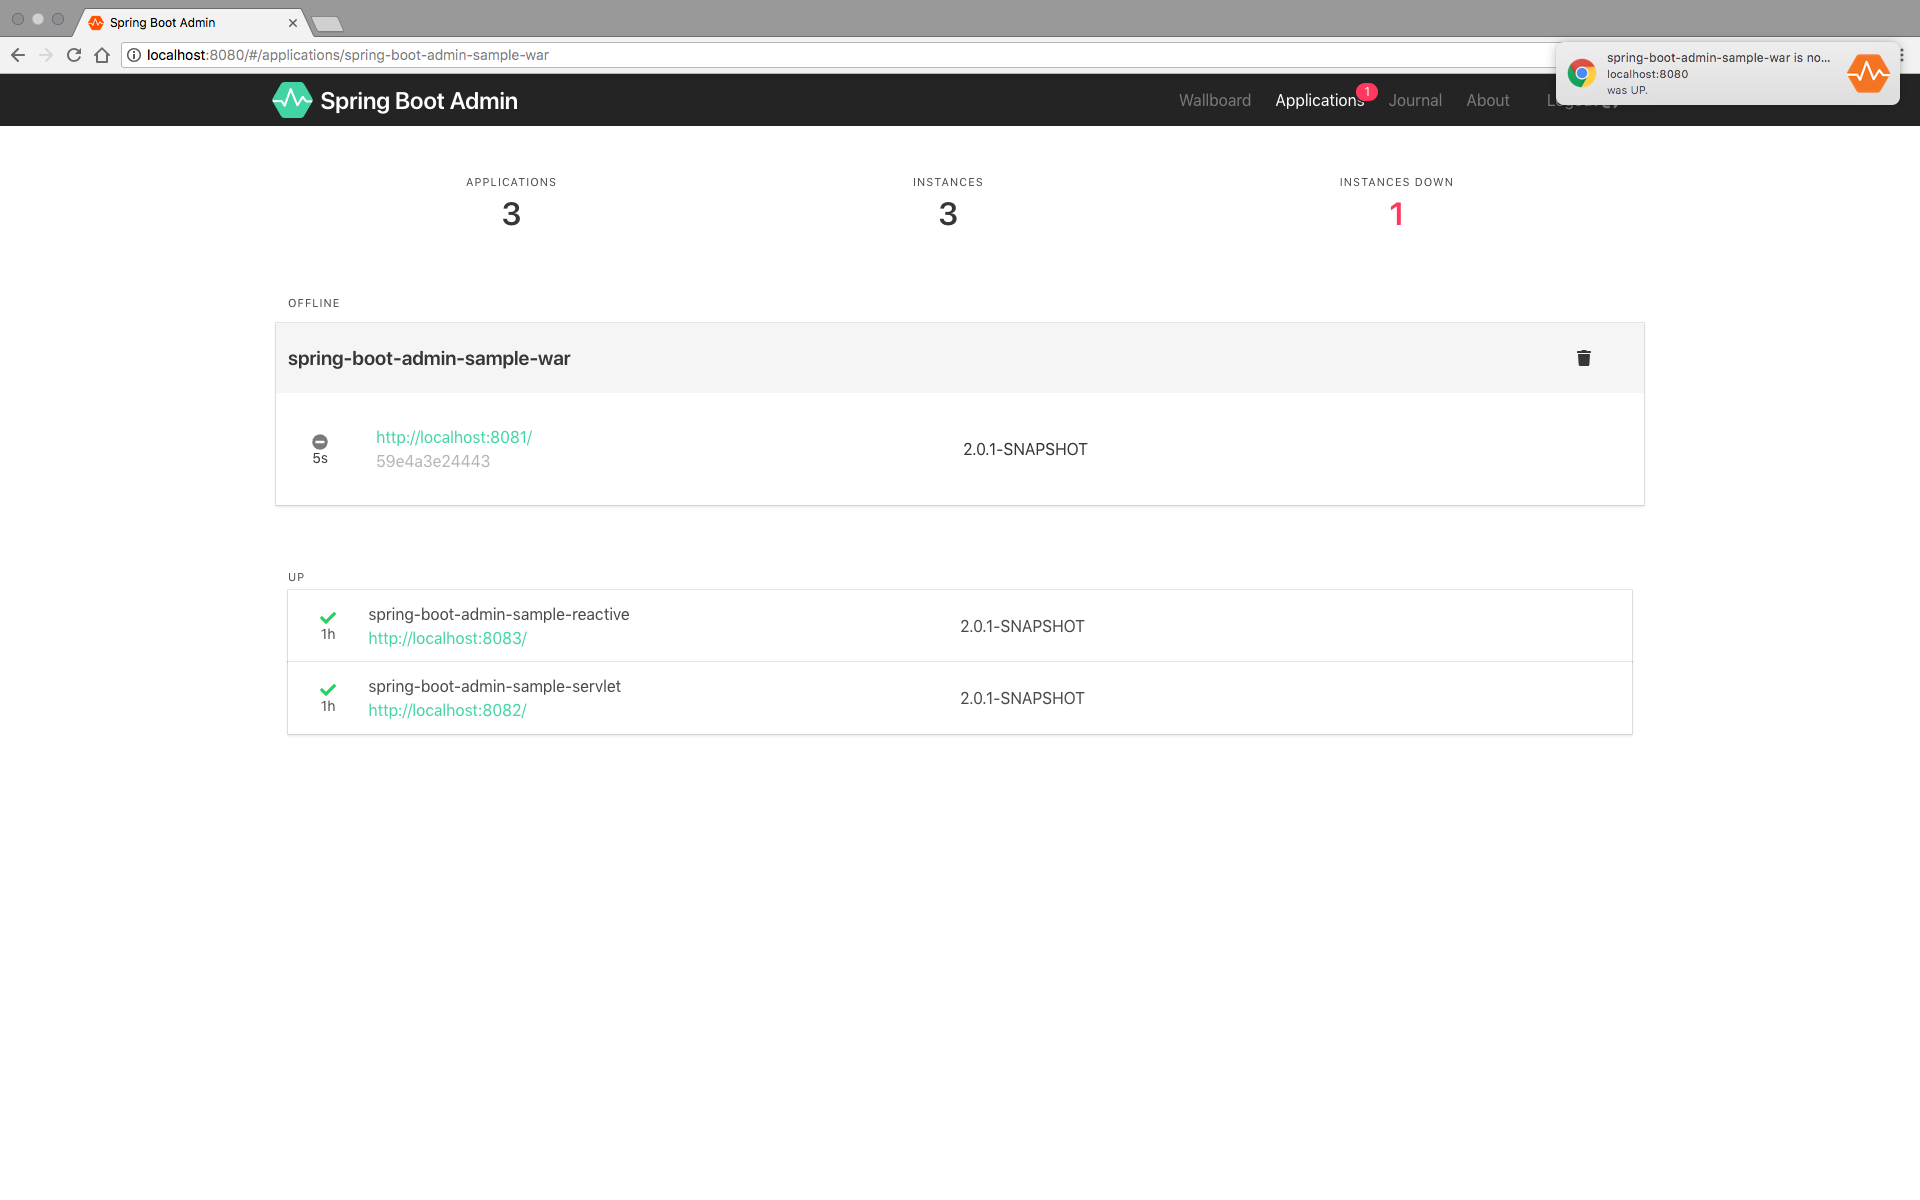Click the delete trash icon for spring-boot-admin-sample-war
The height and width of the screenshot is (1200, 1920).
1584,357
